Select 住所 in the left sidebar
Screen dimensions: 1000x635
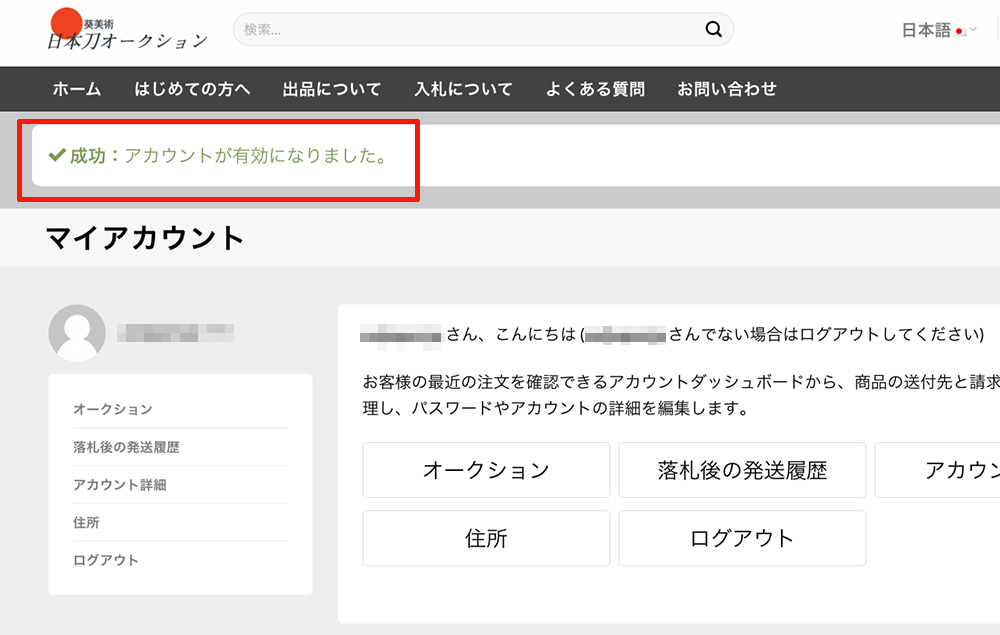[x=87, y=523]
